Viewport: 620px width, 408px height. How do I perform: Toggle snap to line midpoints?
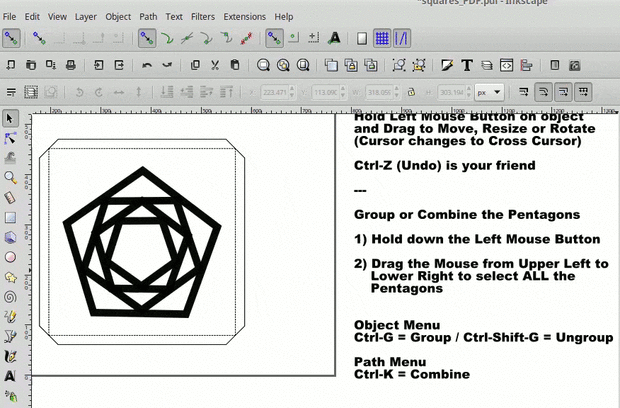(x=246, y=38)
